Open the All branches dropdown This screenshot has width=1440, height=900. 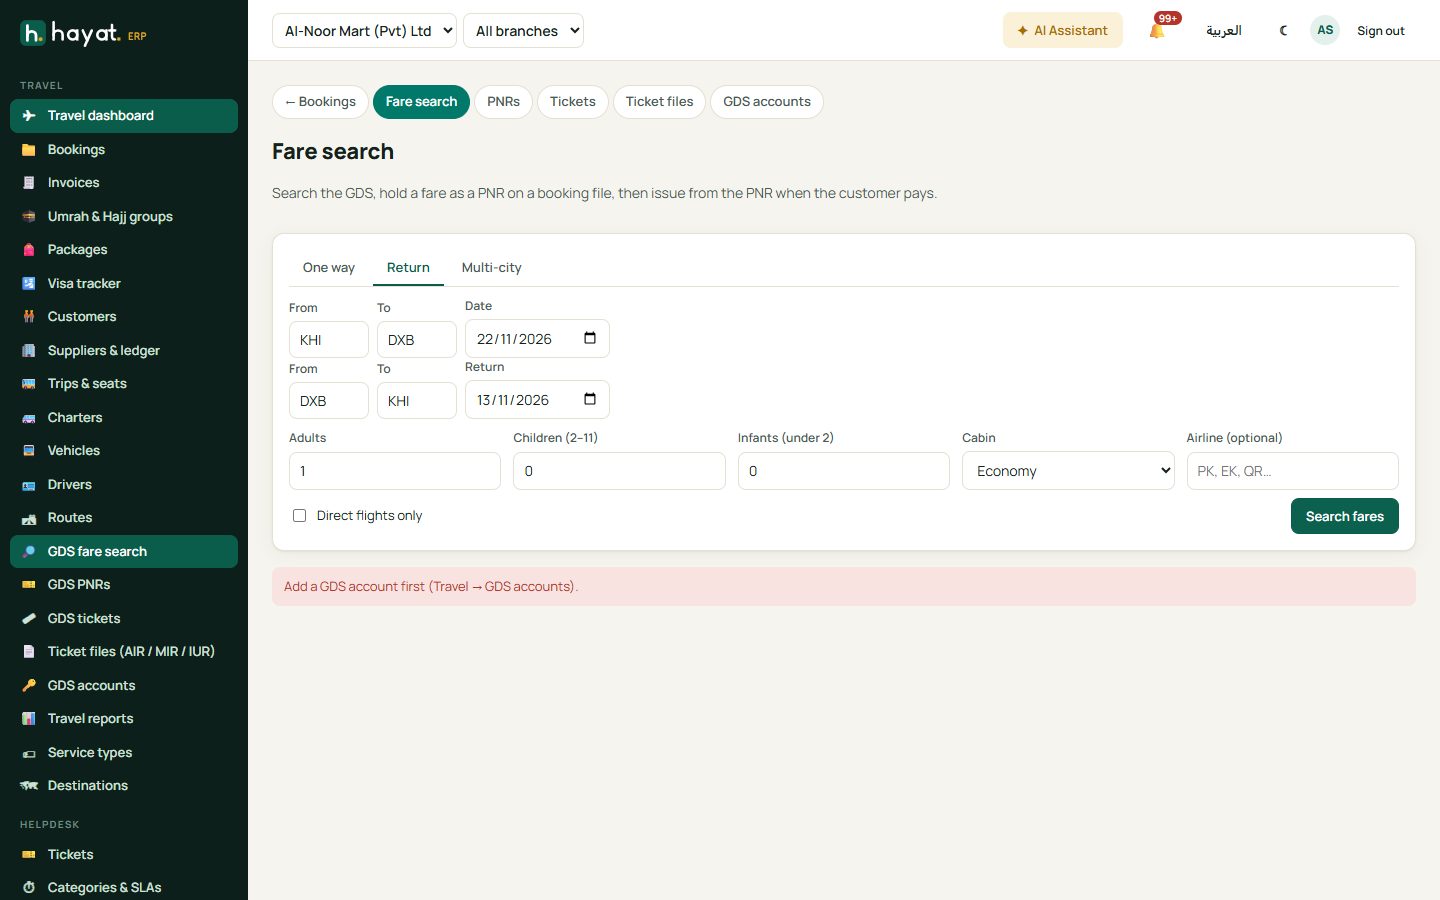(x=523, y=31)
